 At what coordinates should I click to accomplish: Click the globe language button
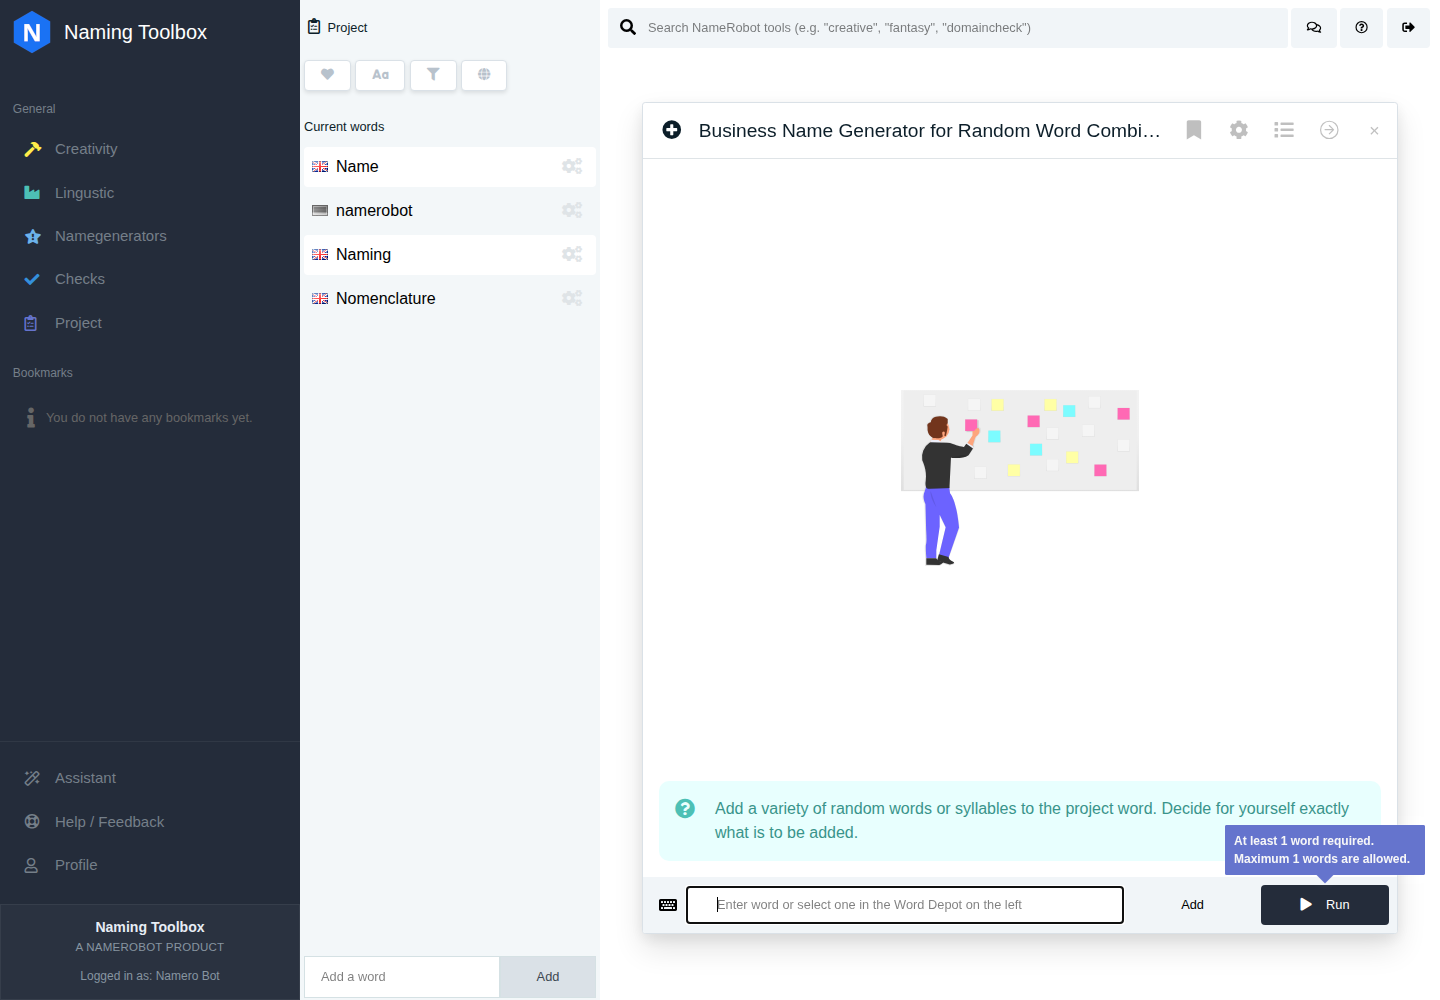484,75
